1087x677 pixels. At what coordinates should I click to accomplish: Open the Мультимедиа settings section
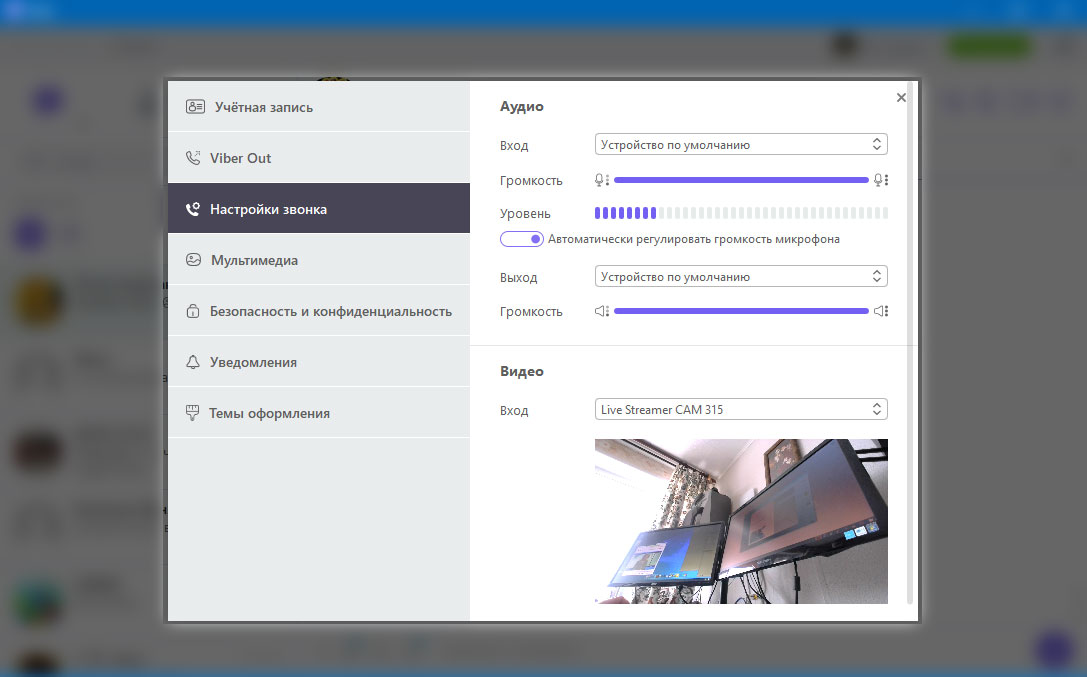319,260
